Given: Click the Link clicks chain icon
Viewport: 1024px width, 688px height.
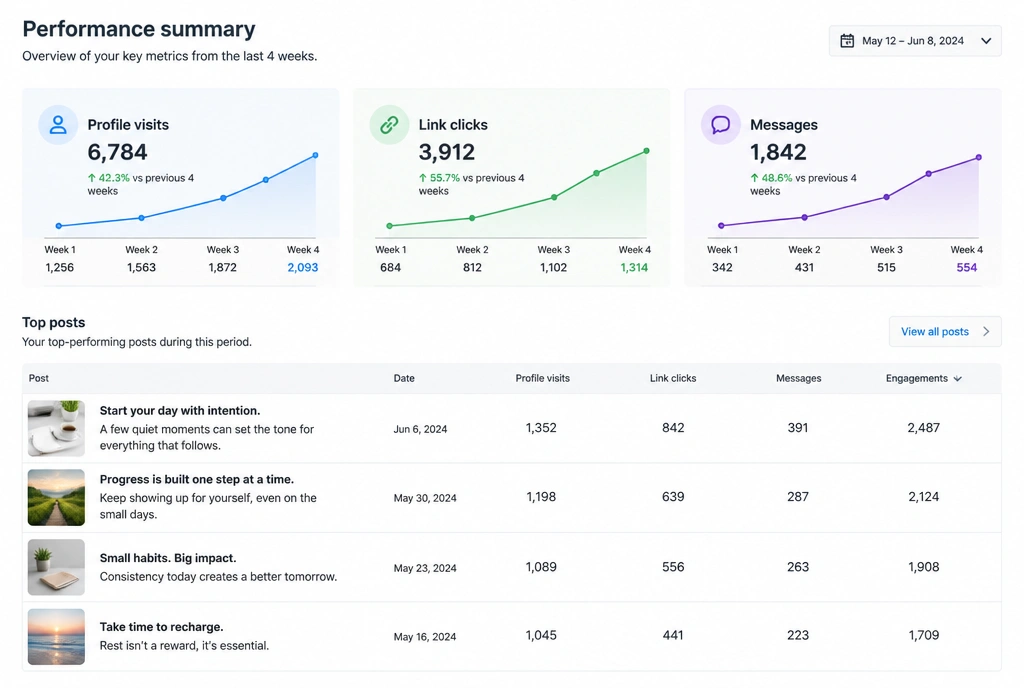Looking at the screenshot, I should click(x=389, y=125).
